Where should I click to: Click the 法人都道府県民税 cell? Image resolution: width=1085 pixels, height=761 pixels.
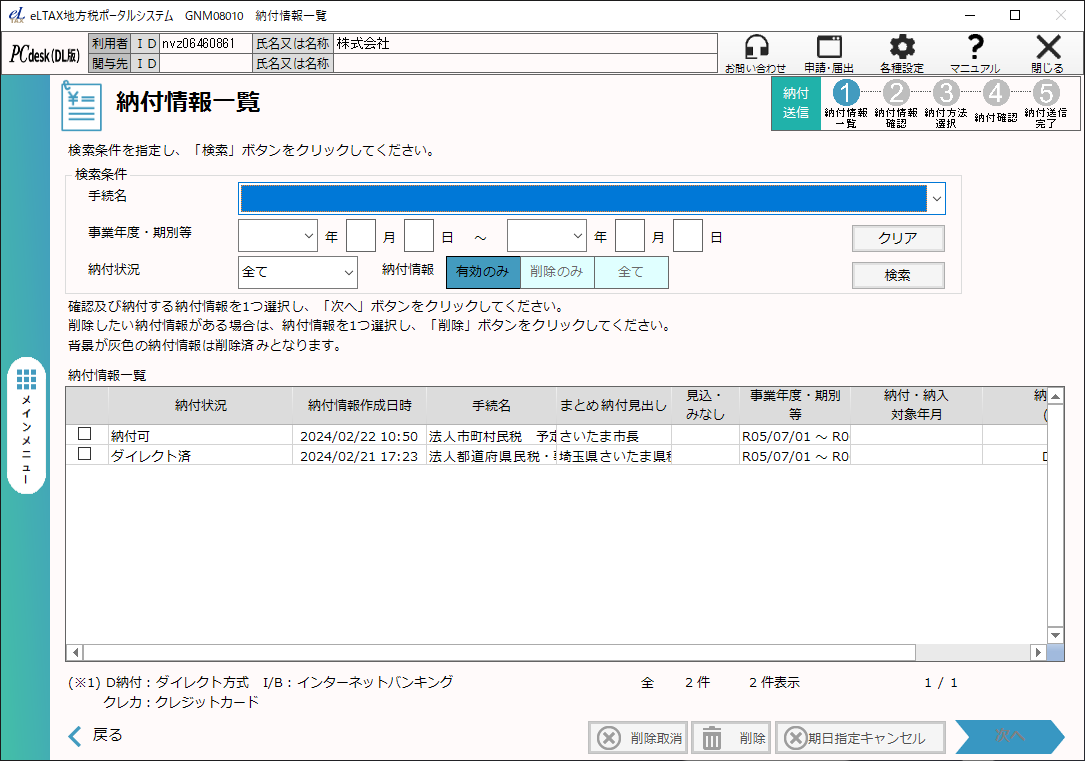(x=491, y=456)
